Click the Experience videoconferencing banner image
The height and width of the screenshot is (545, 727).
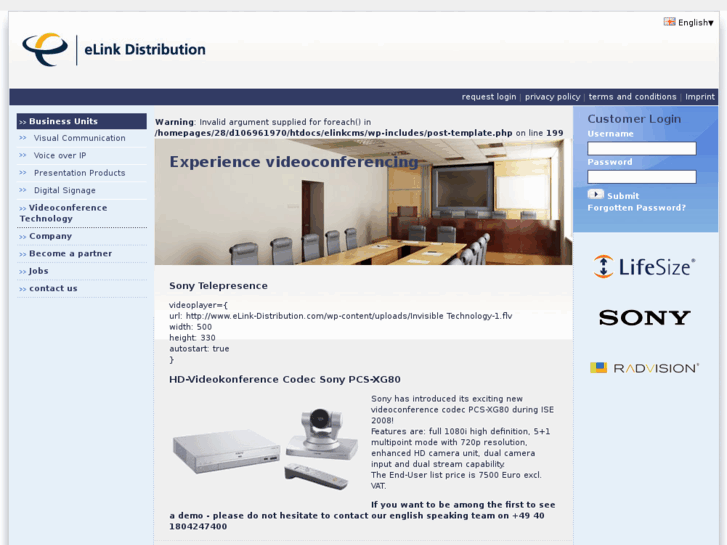364,202
